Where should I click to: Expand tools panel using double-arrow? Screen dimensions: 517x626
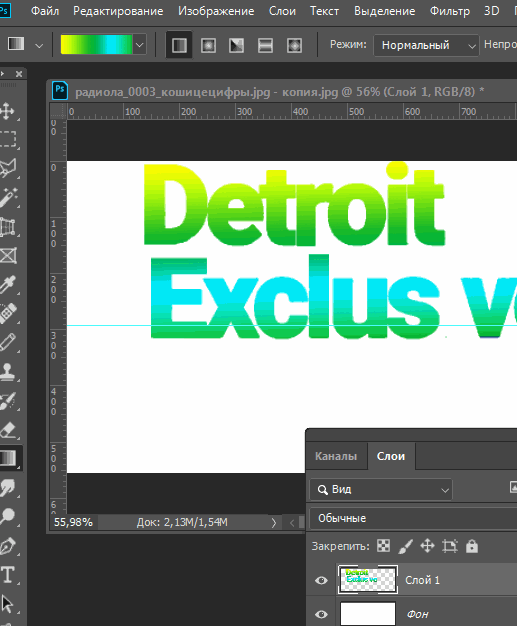coord(3,74)
